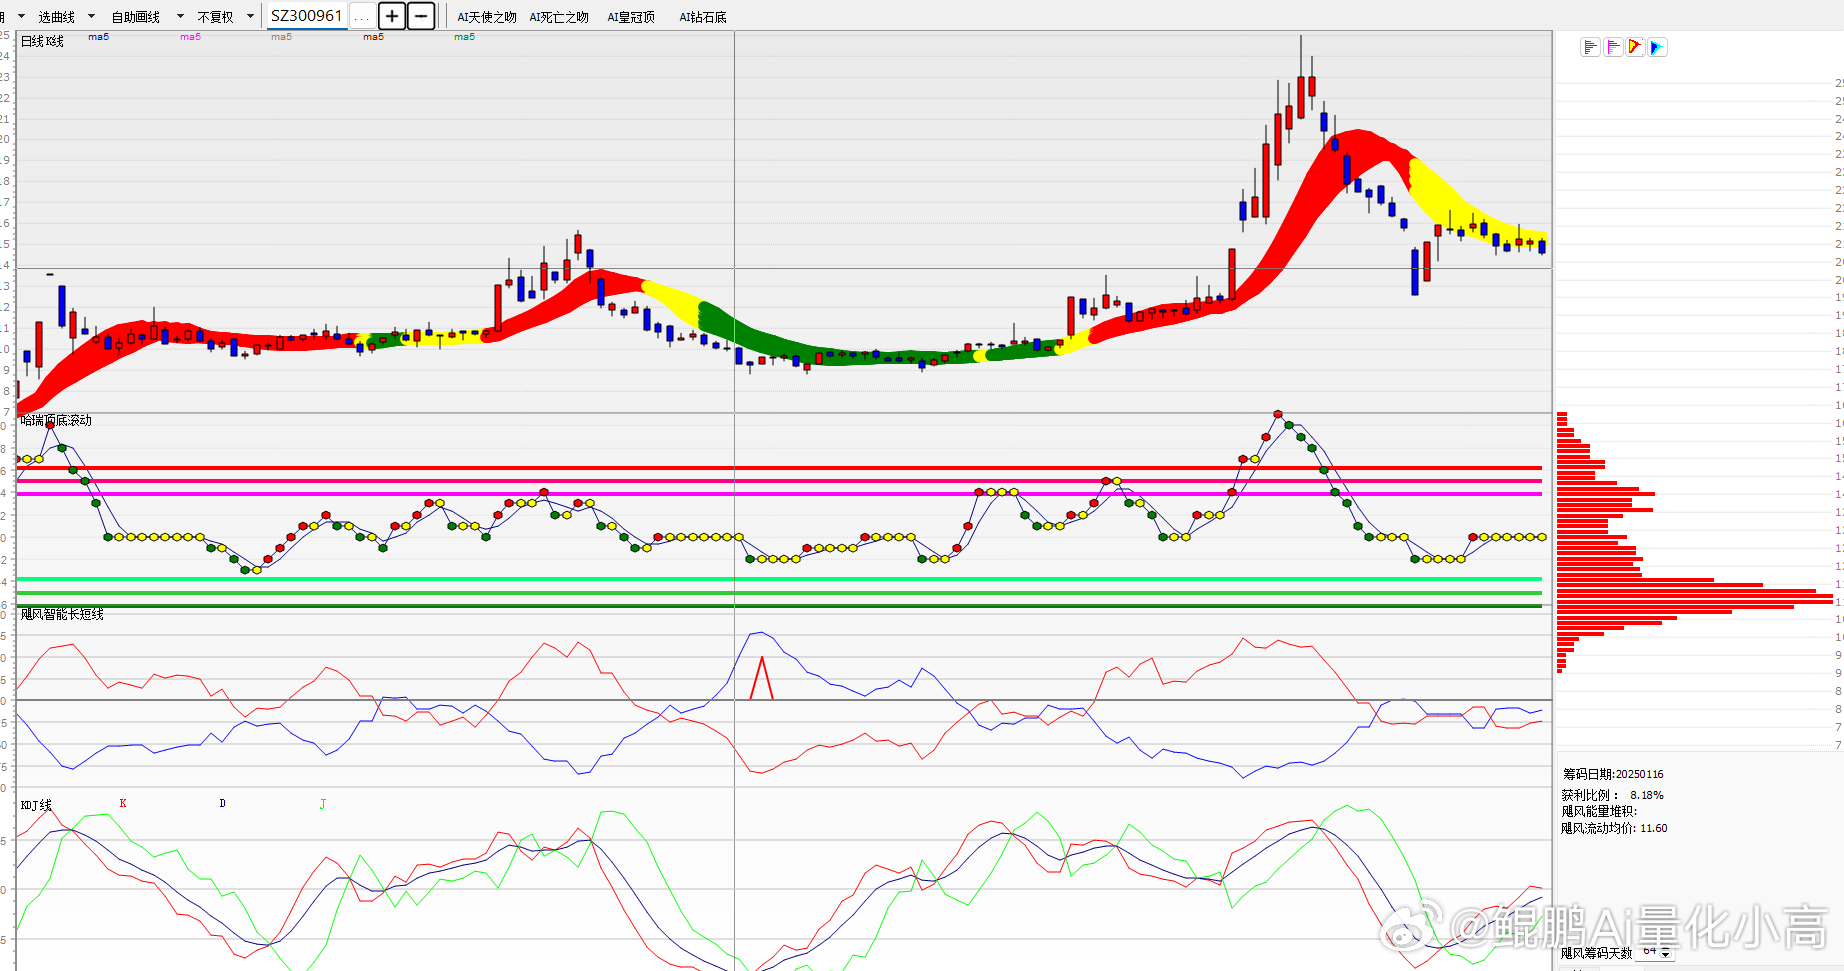Image resolution: width=1844 pixels, height=971 pixels.
Task: Click the 飓风智能长短线 indicator label
Action: 62,614
